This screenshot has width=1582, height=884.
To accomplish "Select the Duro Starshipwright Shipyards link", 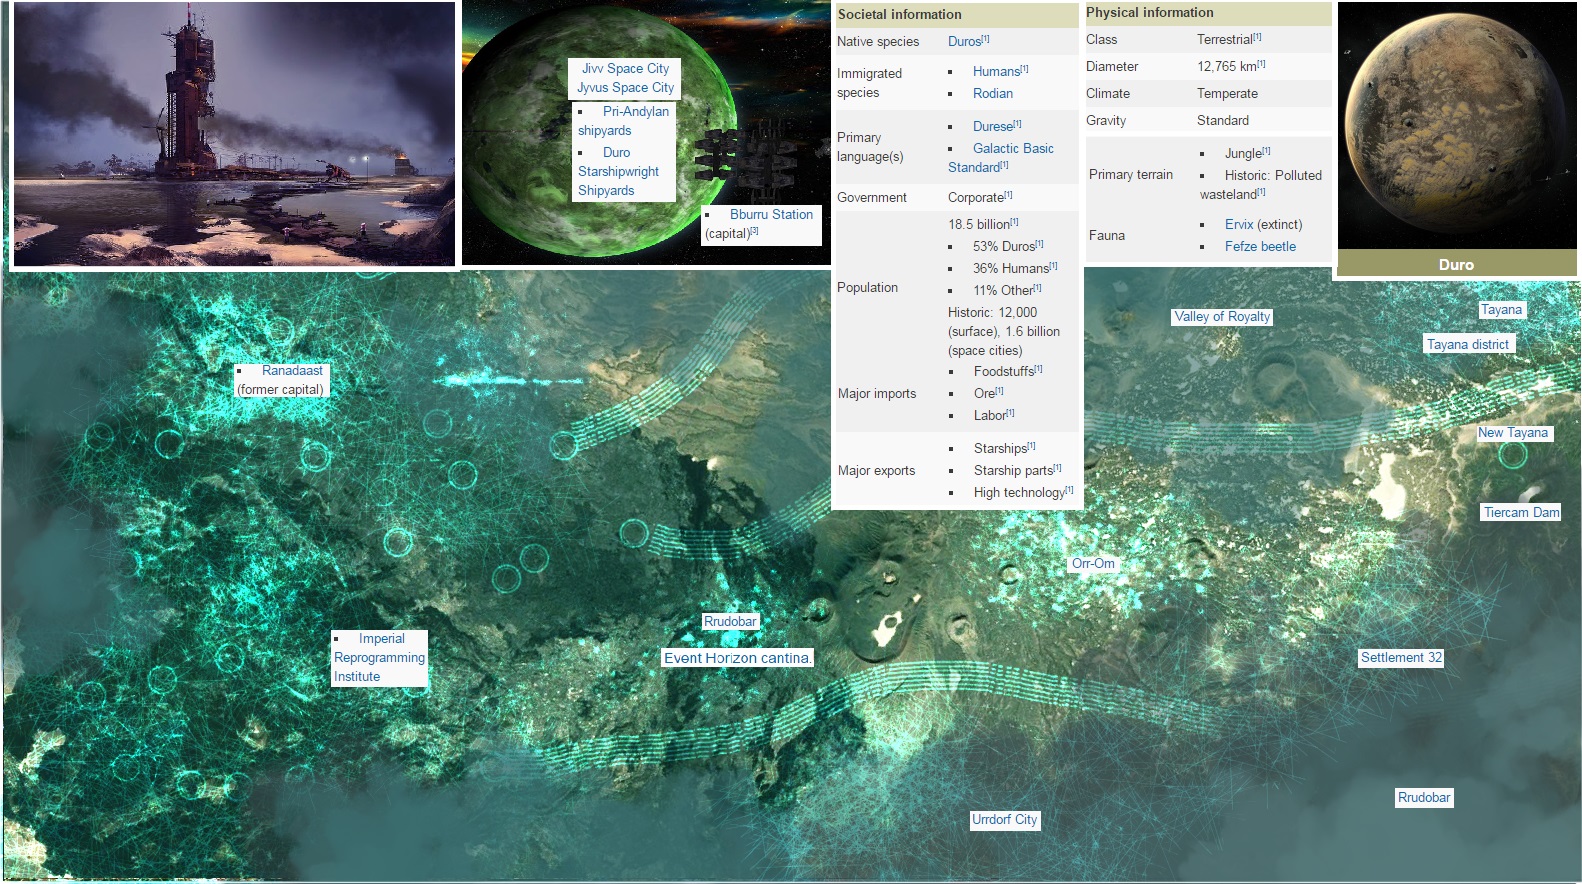I will coord(618,172).
